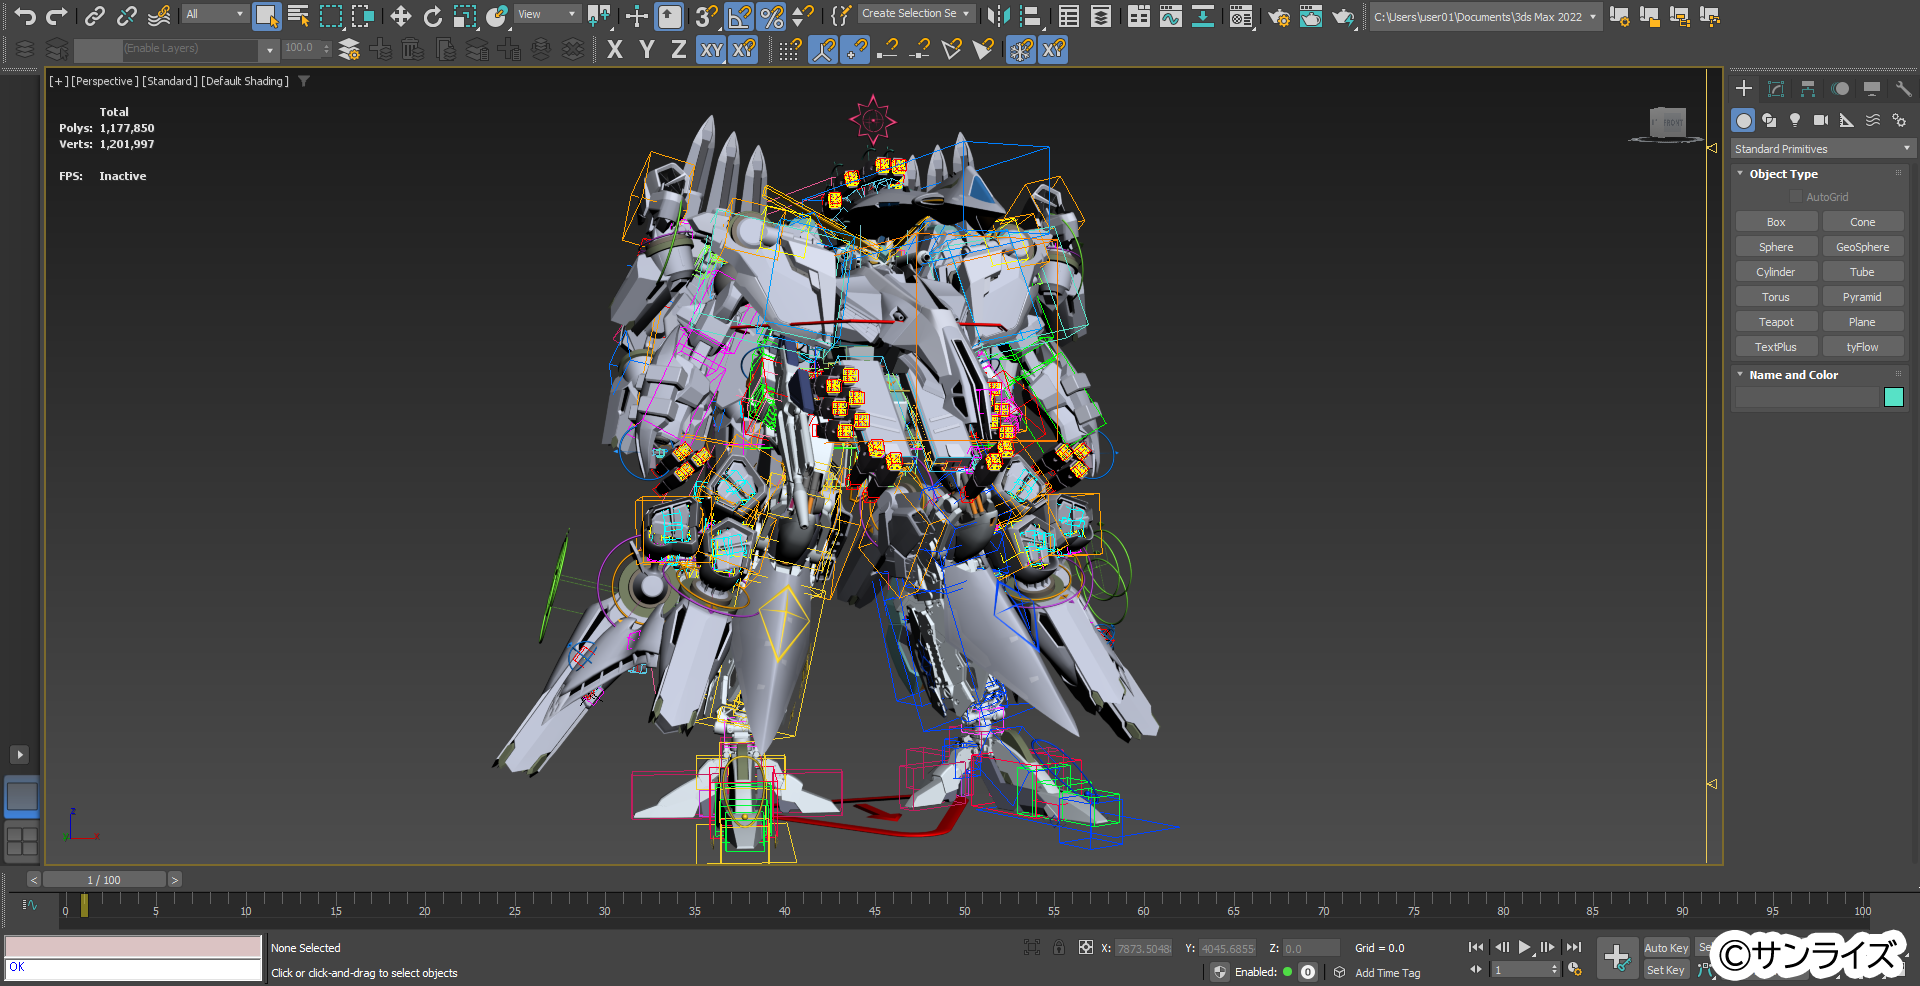Screen dimensions: 1920x986
Task: Create a Teapot primitive
Action: (1776, 322)
